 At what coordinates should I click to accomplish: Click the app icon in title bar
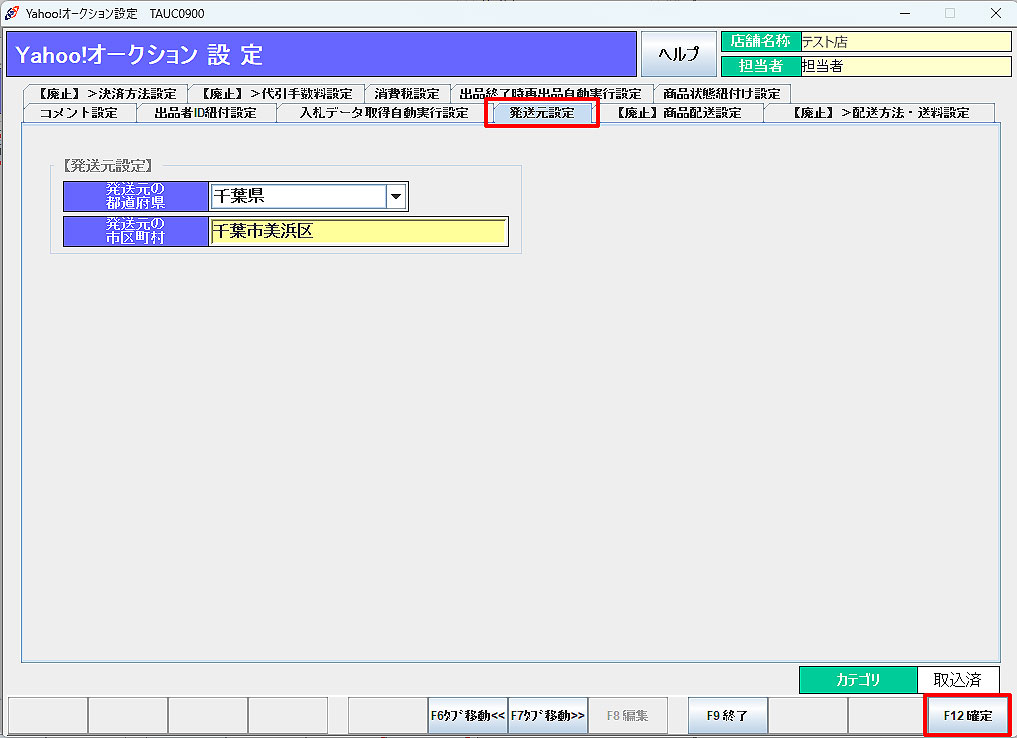point(12,13)
